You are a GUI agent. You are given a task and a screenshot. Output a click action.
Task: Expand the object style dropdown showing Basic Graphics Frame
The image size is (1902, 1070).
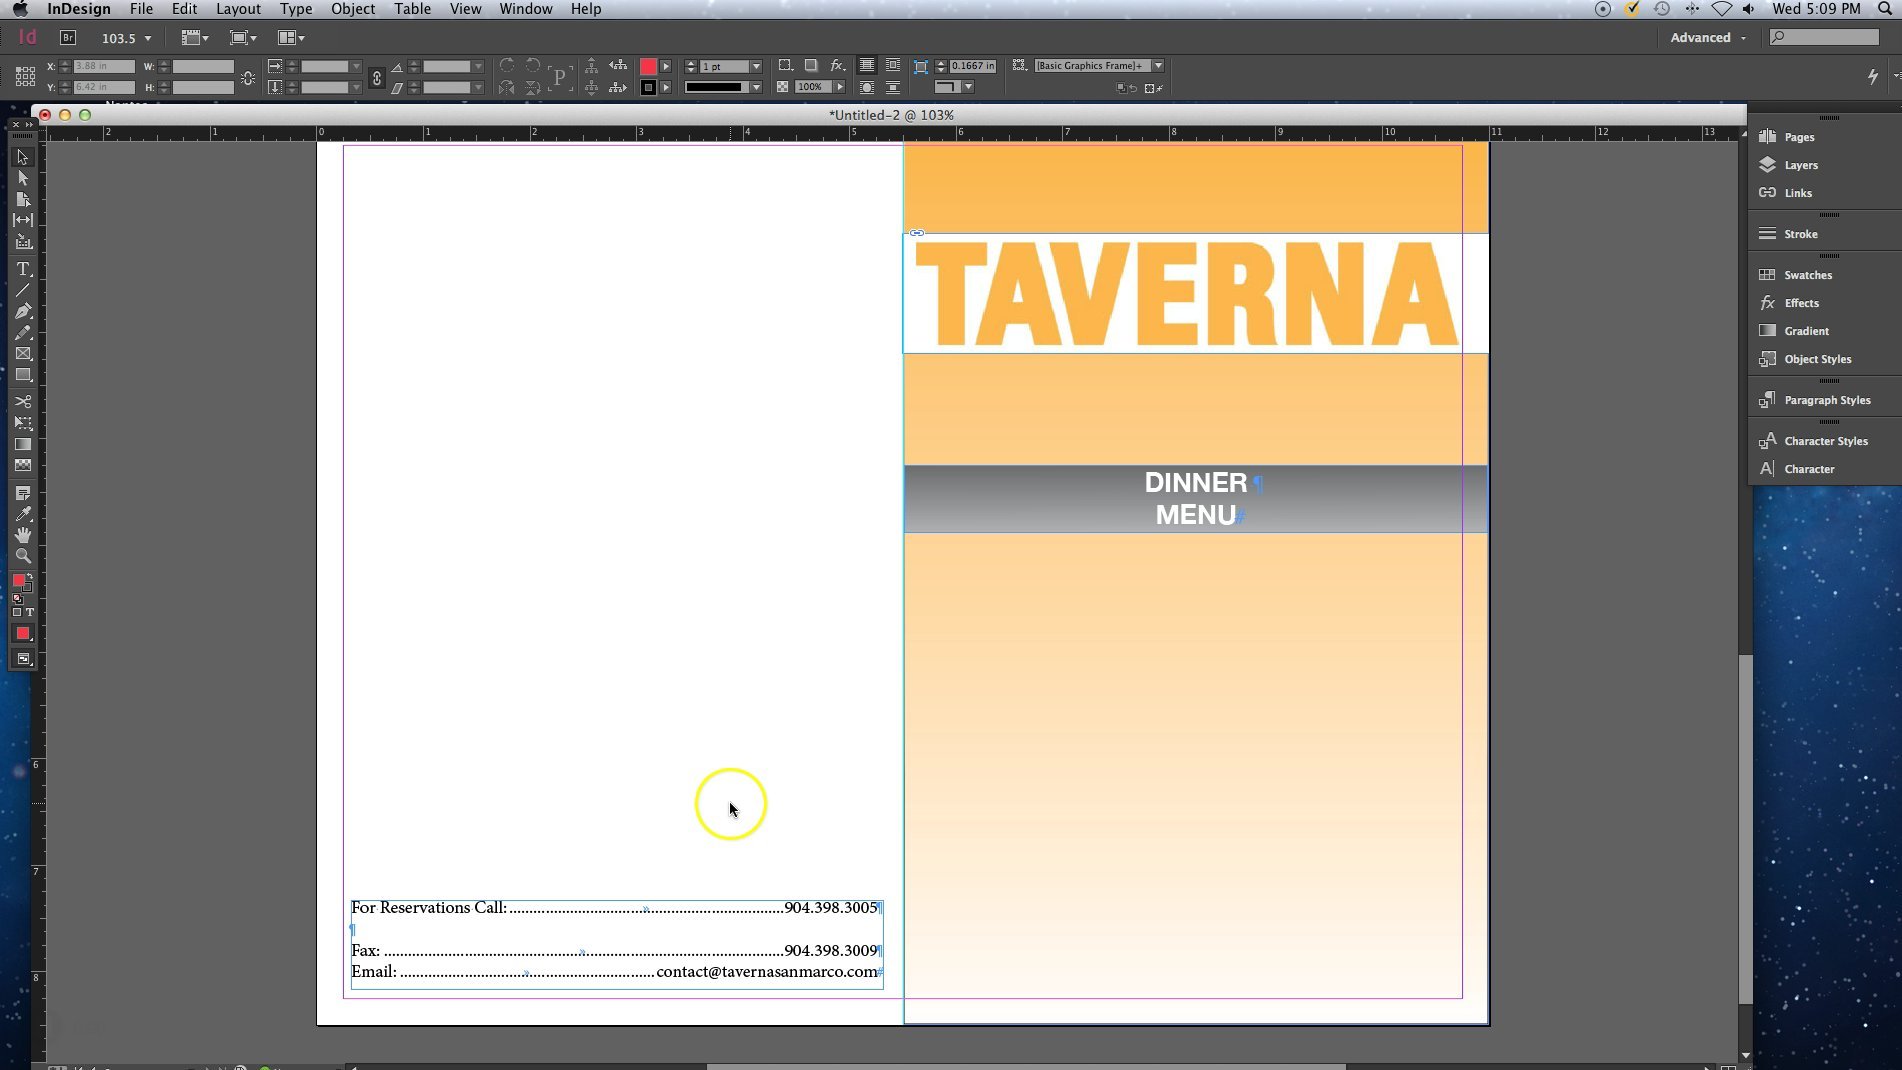point(1157,66)
